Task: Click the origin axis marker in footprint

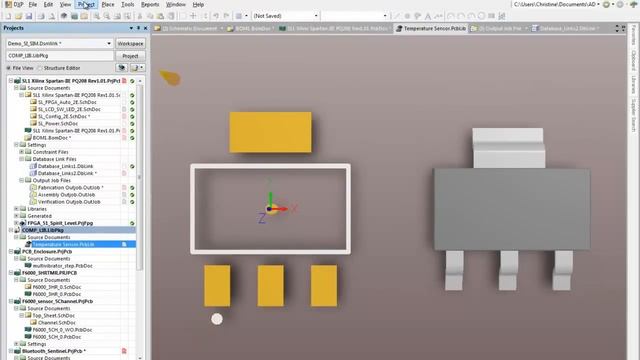Action: coord(270,209)
